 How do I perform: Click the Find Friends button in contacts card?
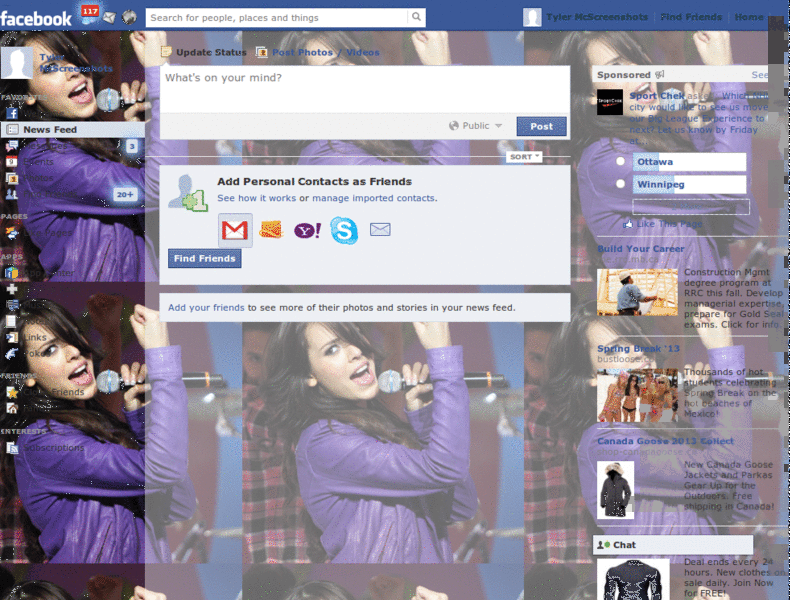click(x=205, y=259)
